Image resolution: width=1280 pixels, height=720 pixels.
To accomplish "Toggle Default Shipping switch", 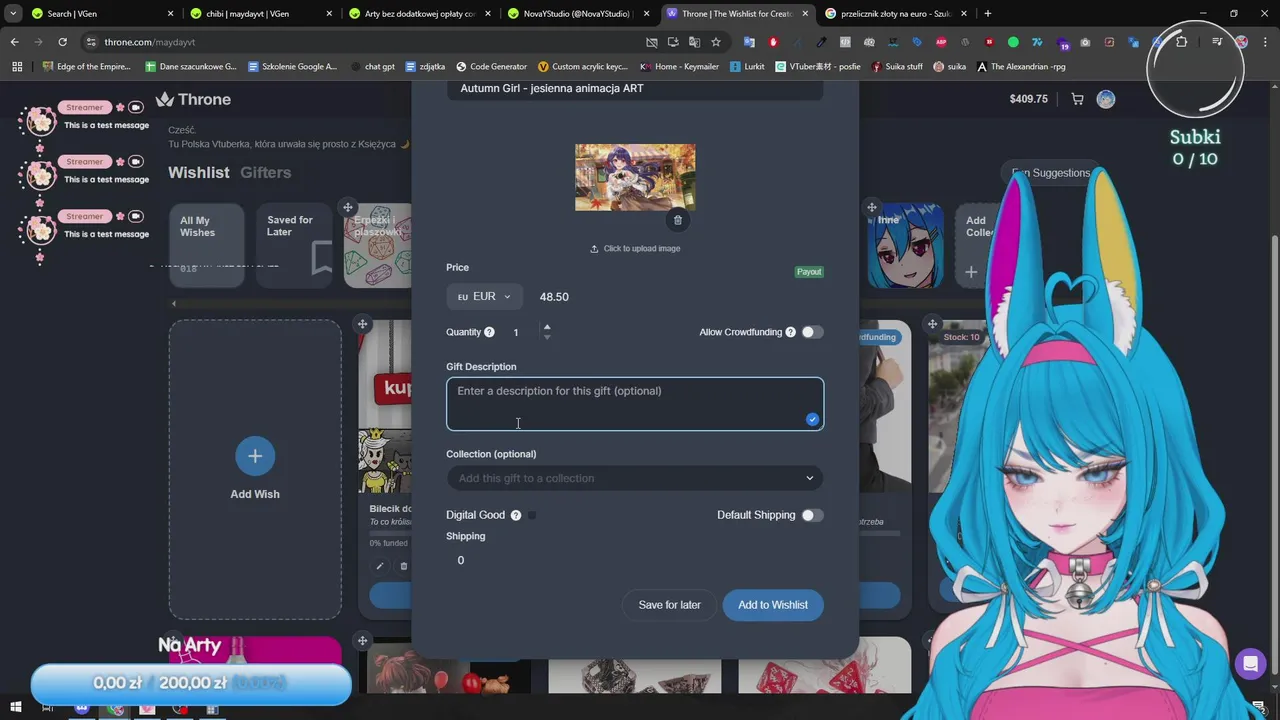I will click(812, 515).
